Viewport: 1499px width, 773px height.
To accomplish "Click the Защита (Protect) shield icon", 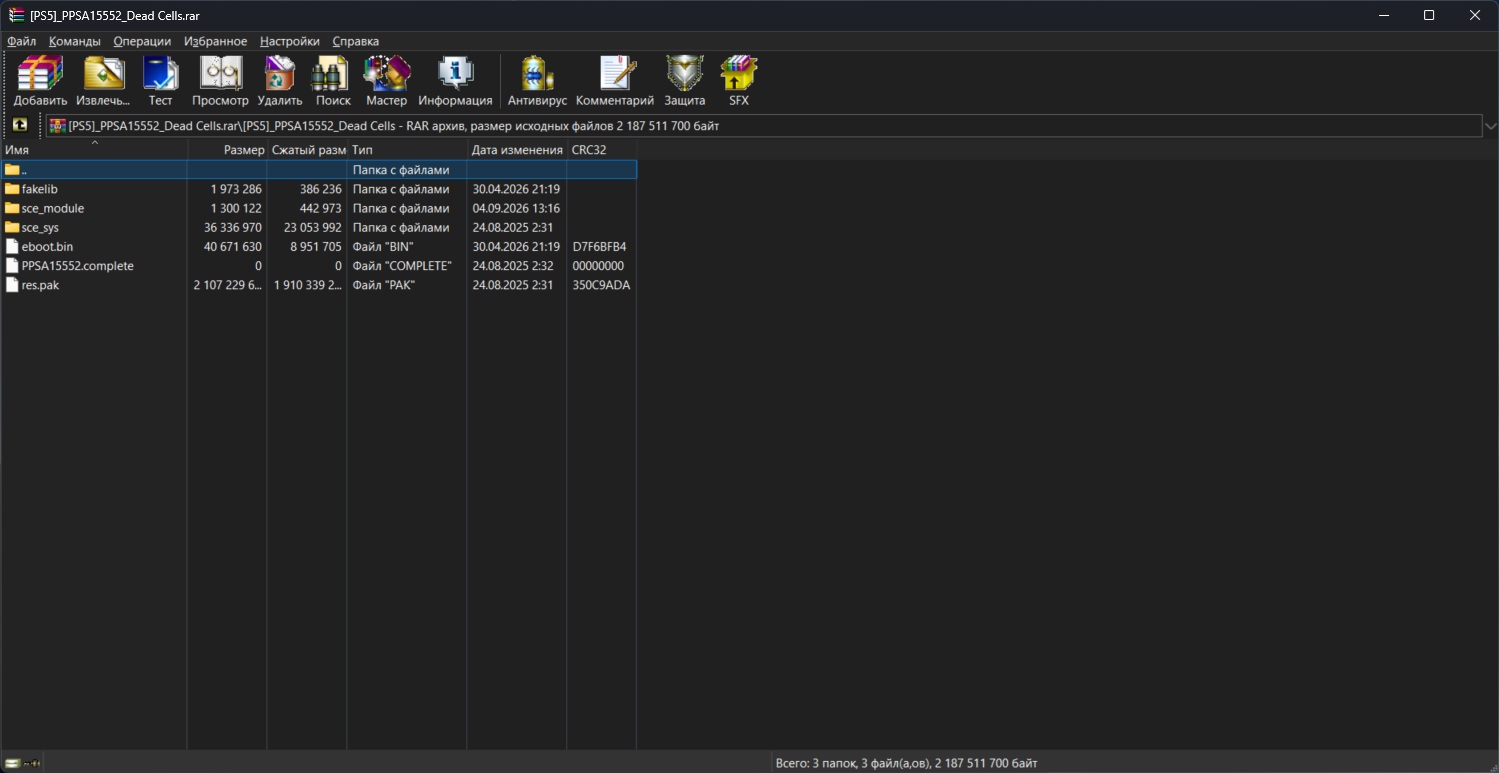I will click(x=685, y=81).
